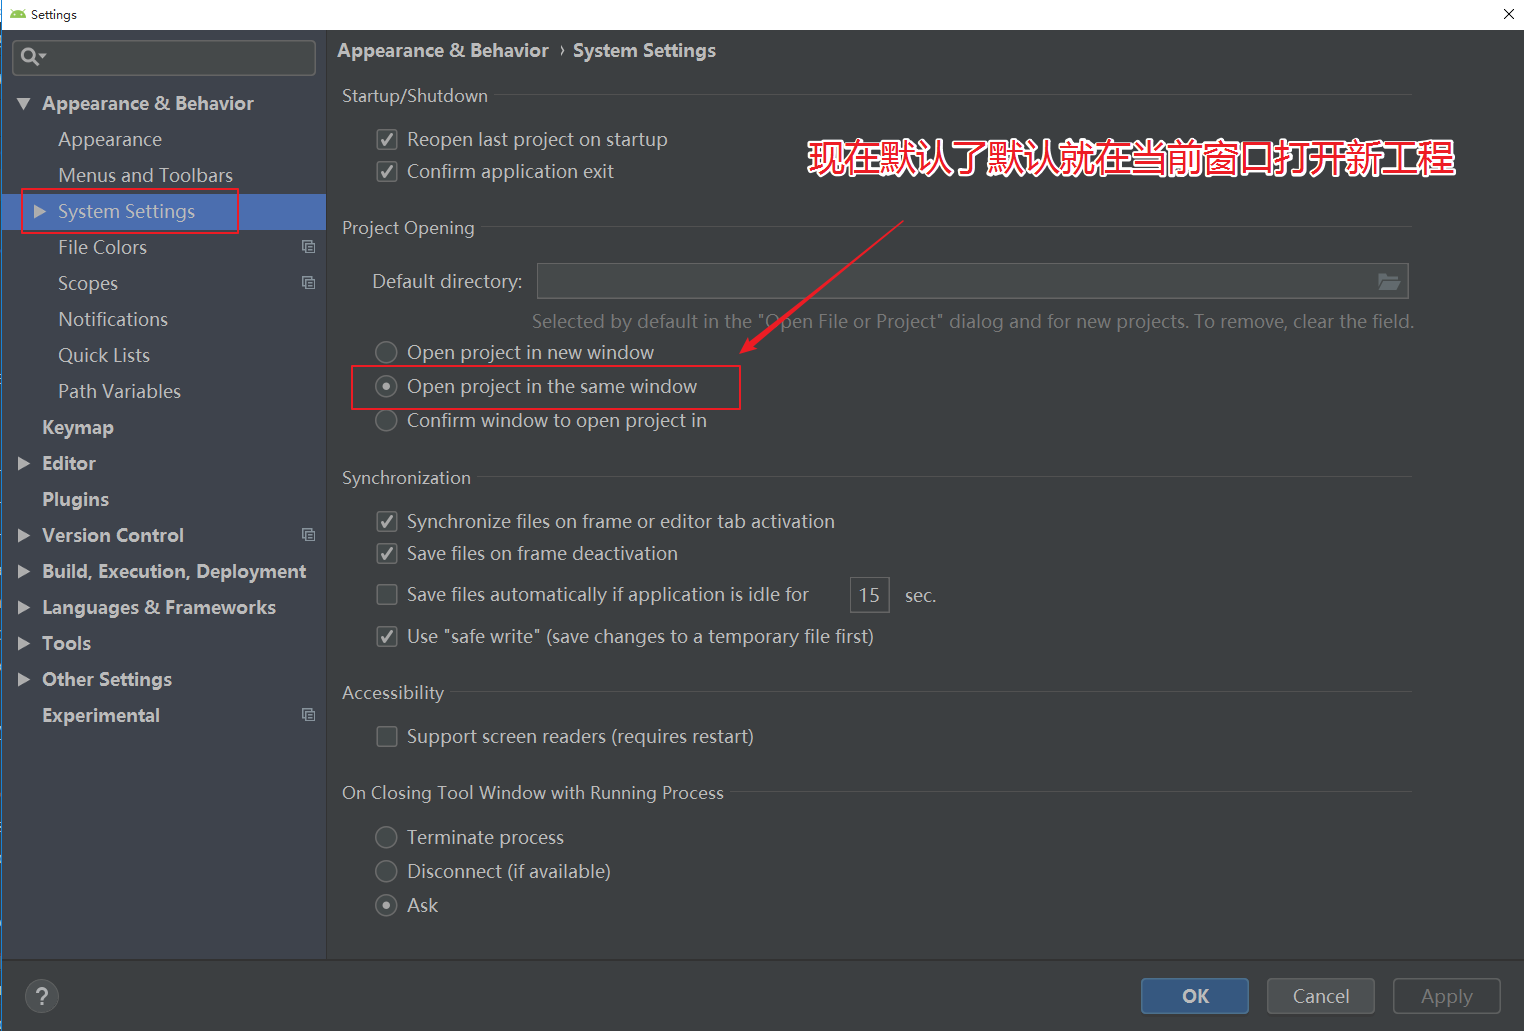This screenshot has width=1524, height=1031.
Task: Click the folder browse icon for Default directory
Action: pyautogui.click(x=1389, y=282)
